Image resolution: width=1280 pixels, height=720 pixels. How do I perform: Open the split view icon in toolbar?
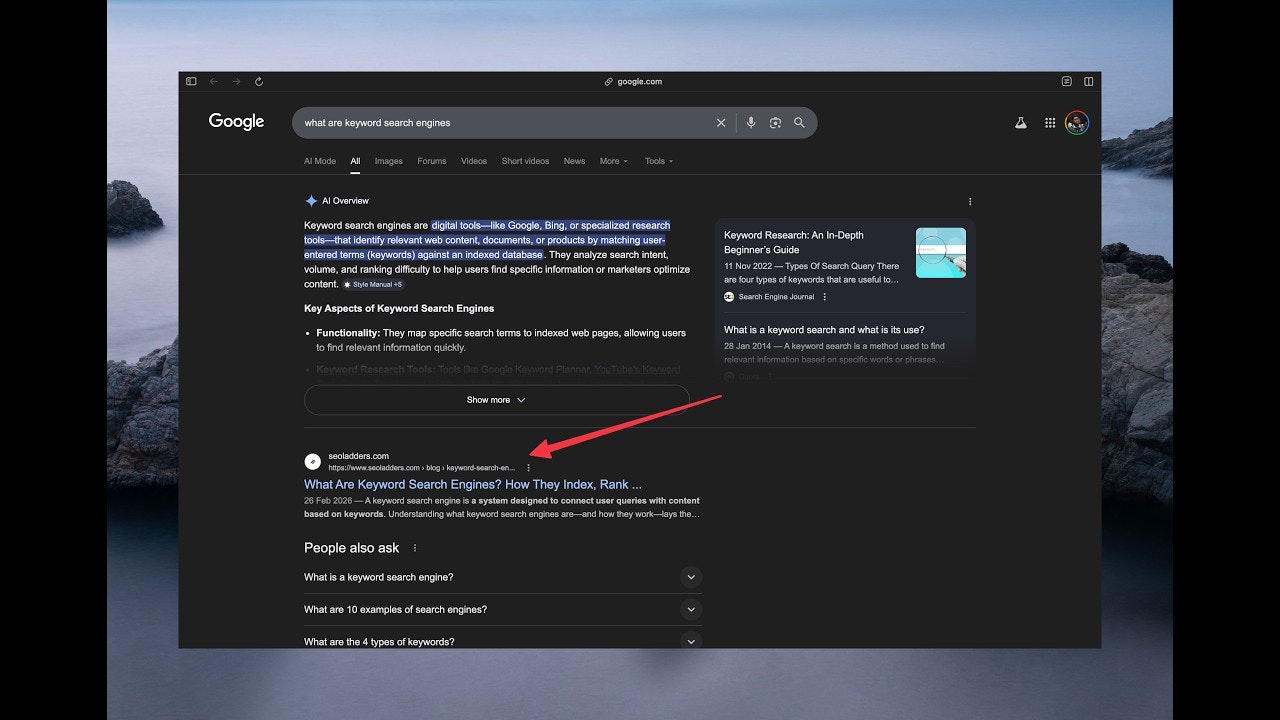pos(1089,82)
